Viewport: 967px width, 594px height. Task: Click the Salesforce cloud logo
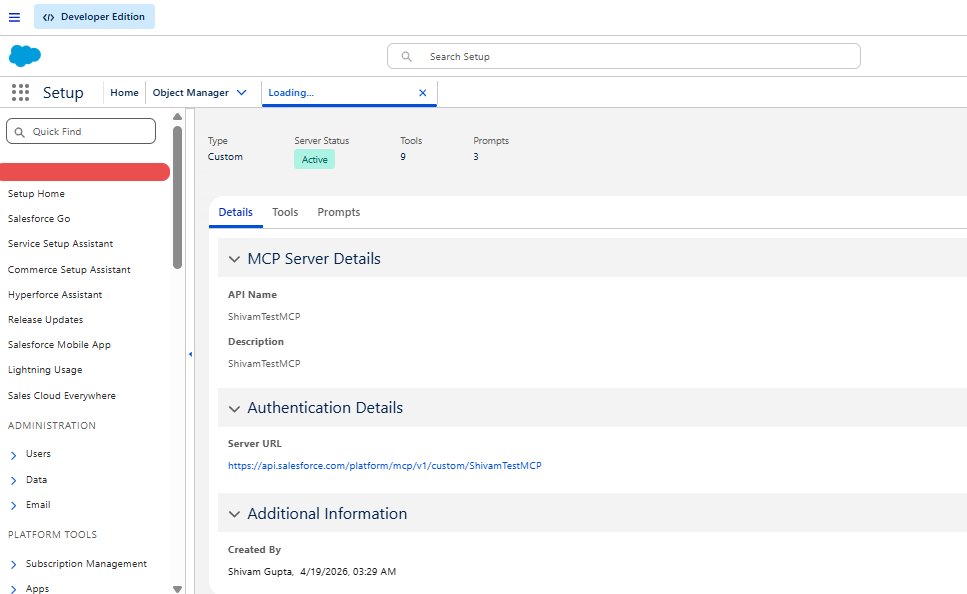coord(24,55)
